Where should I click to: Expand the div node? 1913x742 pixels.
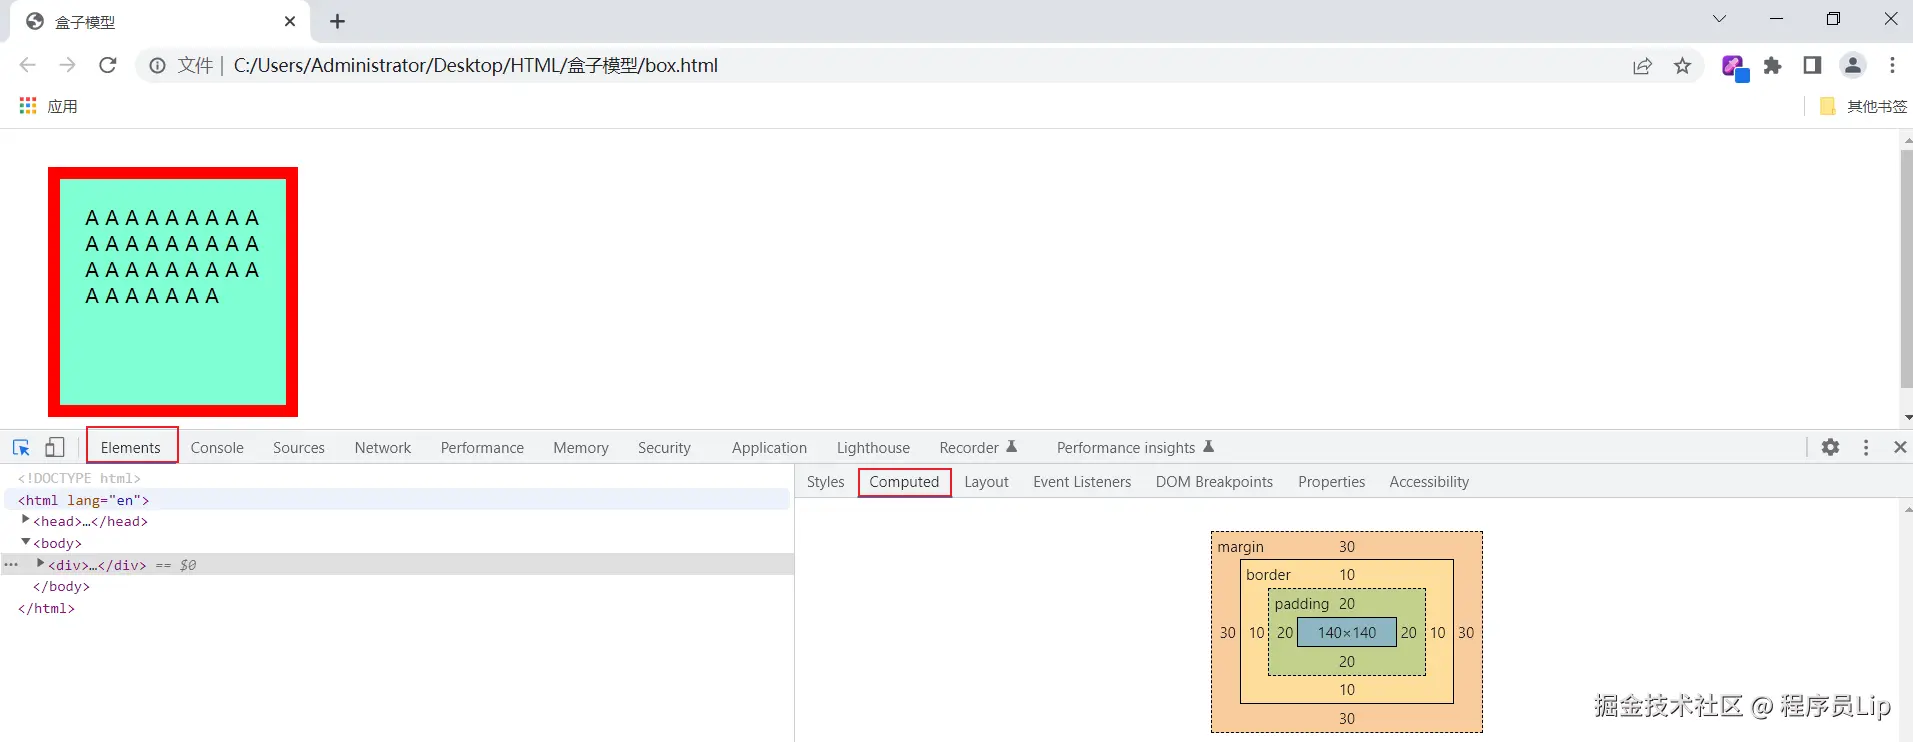click(41, 564)
